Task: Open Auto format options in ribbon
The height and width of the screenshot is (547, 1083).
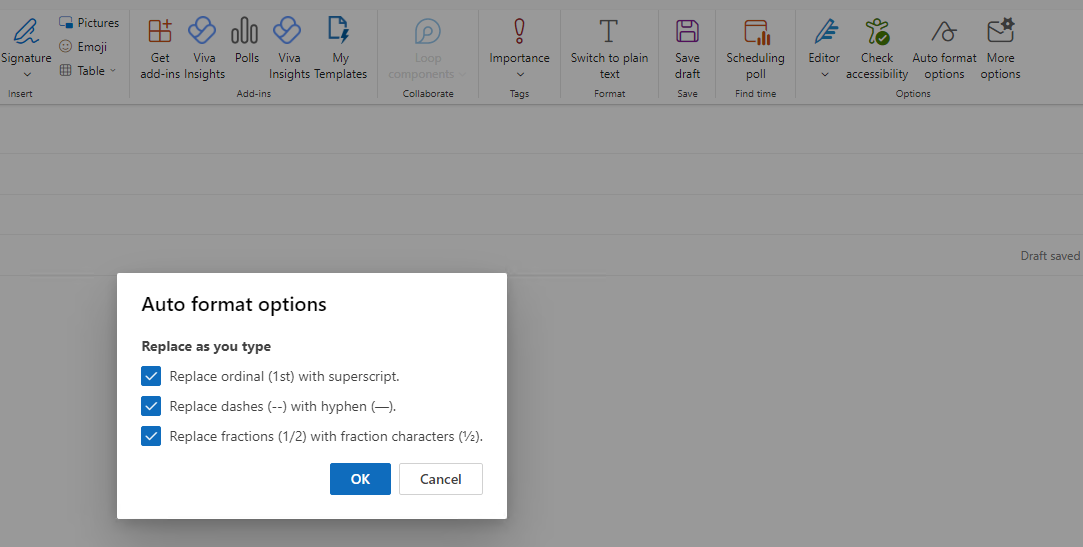Action: pyautogui.click(x=944, y=48)
